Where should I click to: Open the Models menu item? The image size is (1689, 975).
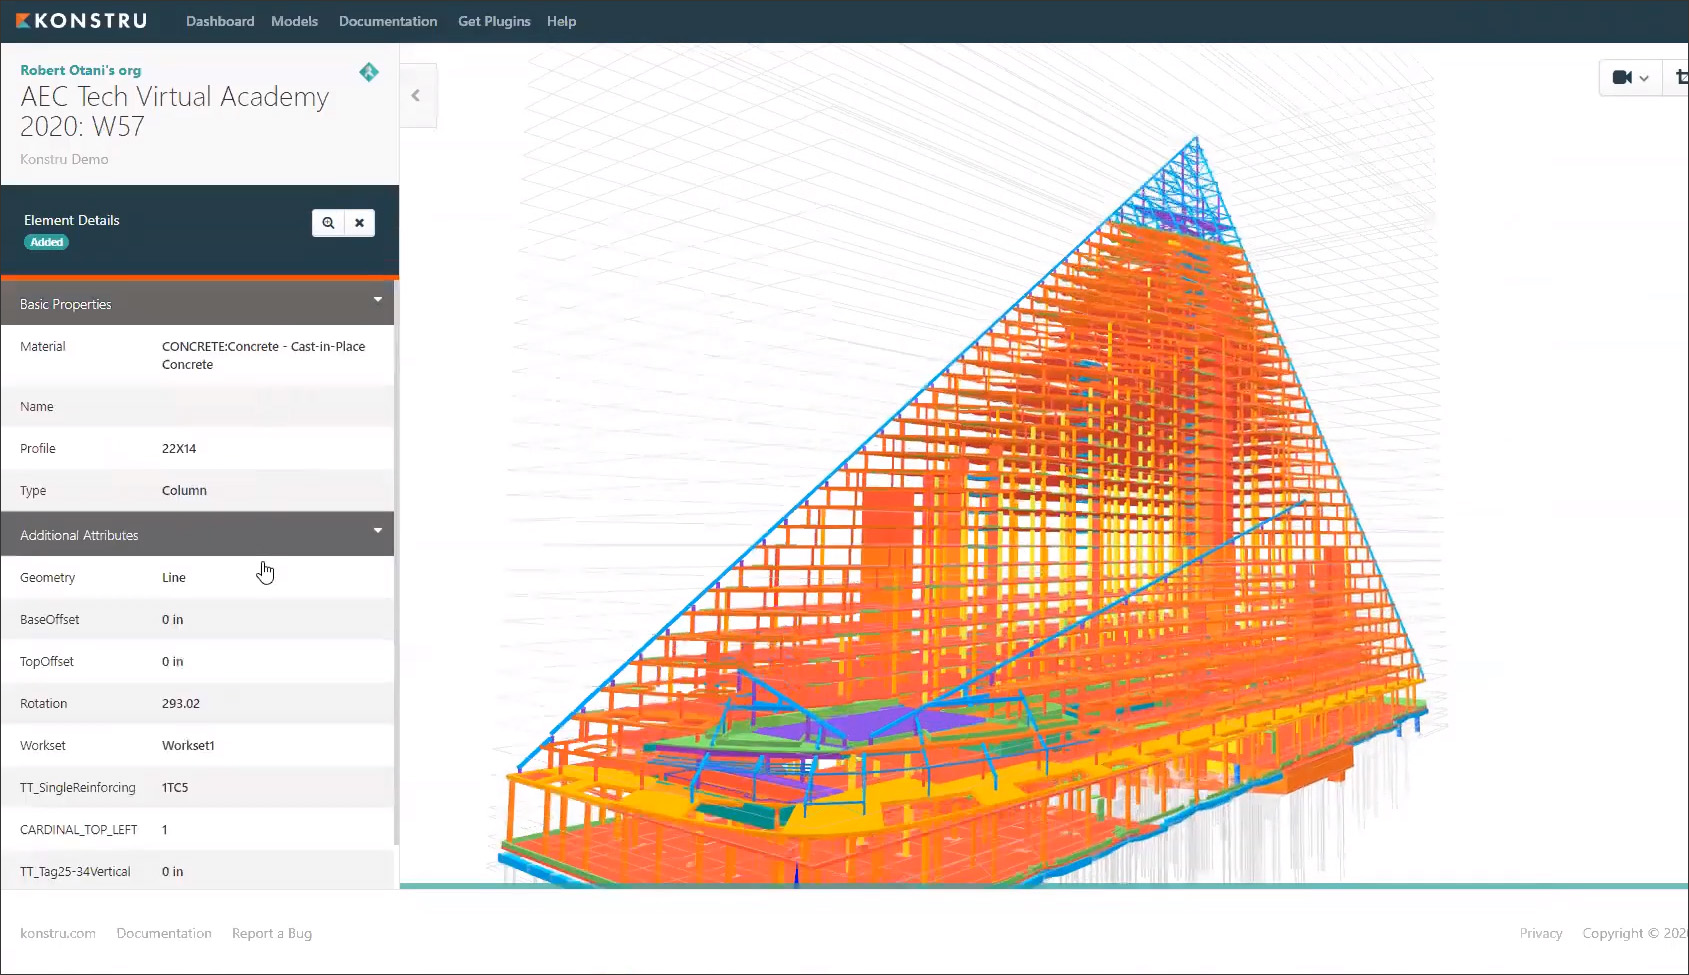point(294,21)
